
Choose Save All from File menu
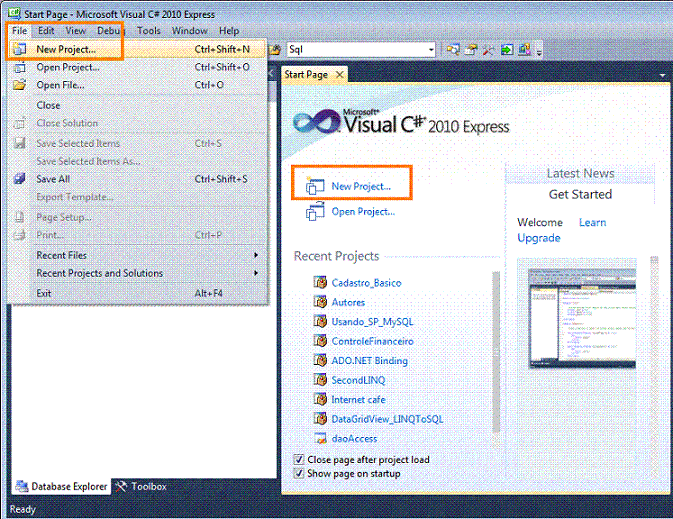[137, 179]
